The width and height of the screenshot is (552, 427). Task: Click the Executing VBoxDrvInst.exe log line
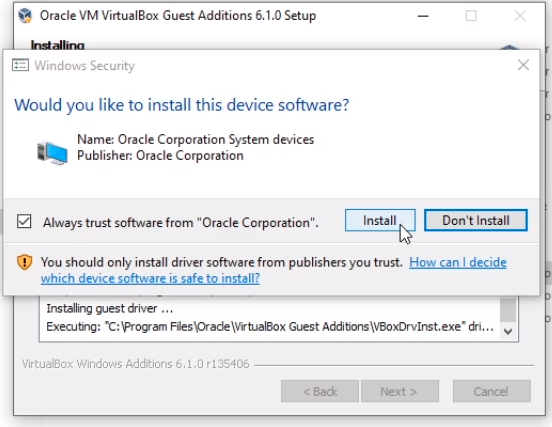pyautogui.click(x=270, y=327)
